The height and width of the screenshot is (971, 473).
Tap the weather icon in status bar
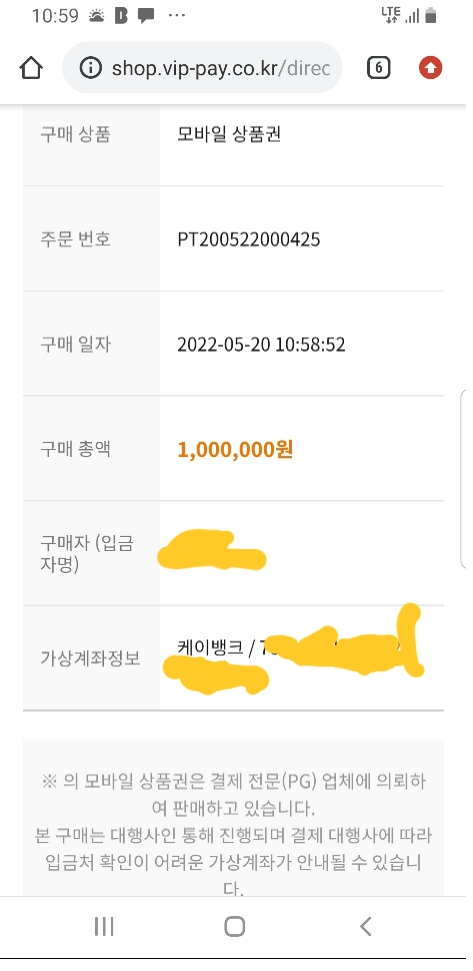97,16
